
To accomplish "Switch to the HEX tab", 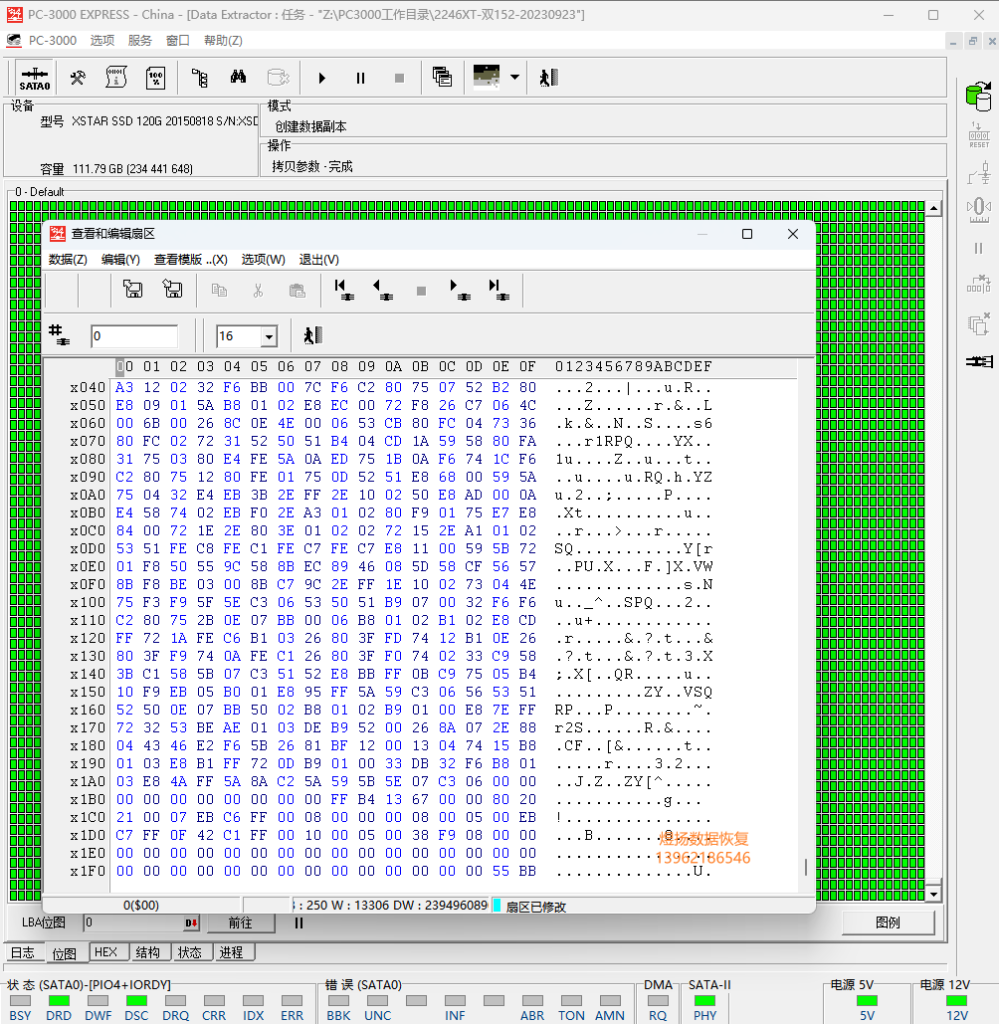I will pyautogui.click(x=106, y=952).
